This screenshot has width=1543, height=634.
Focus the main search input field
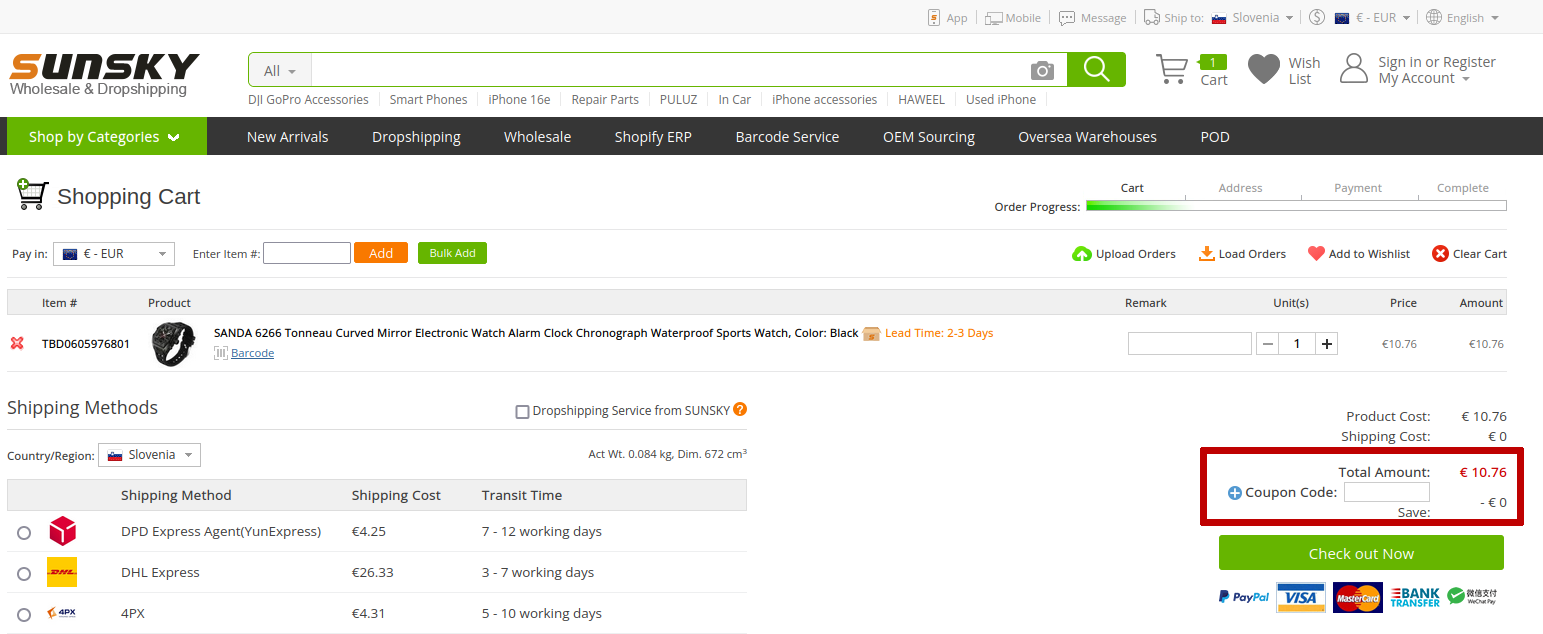click(x=670, y=70)
